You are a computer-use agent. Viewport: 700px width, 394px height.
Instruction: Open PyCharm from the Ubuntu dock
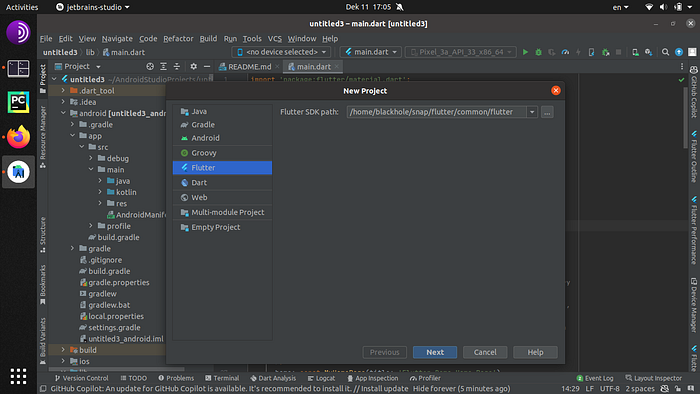click(x=18, y=103)
